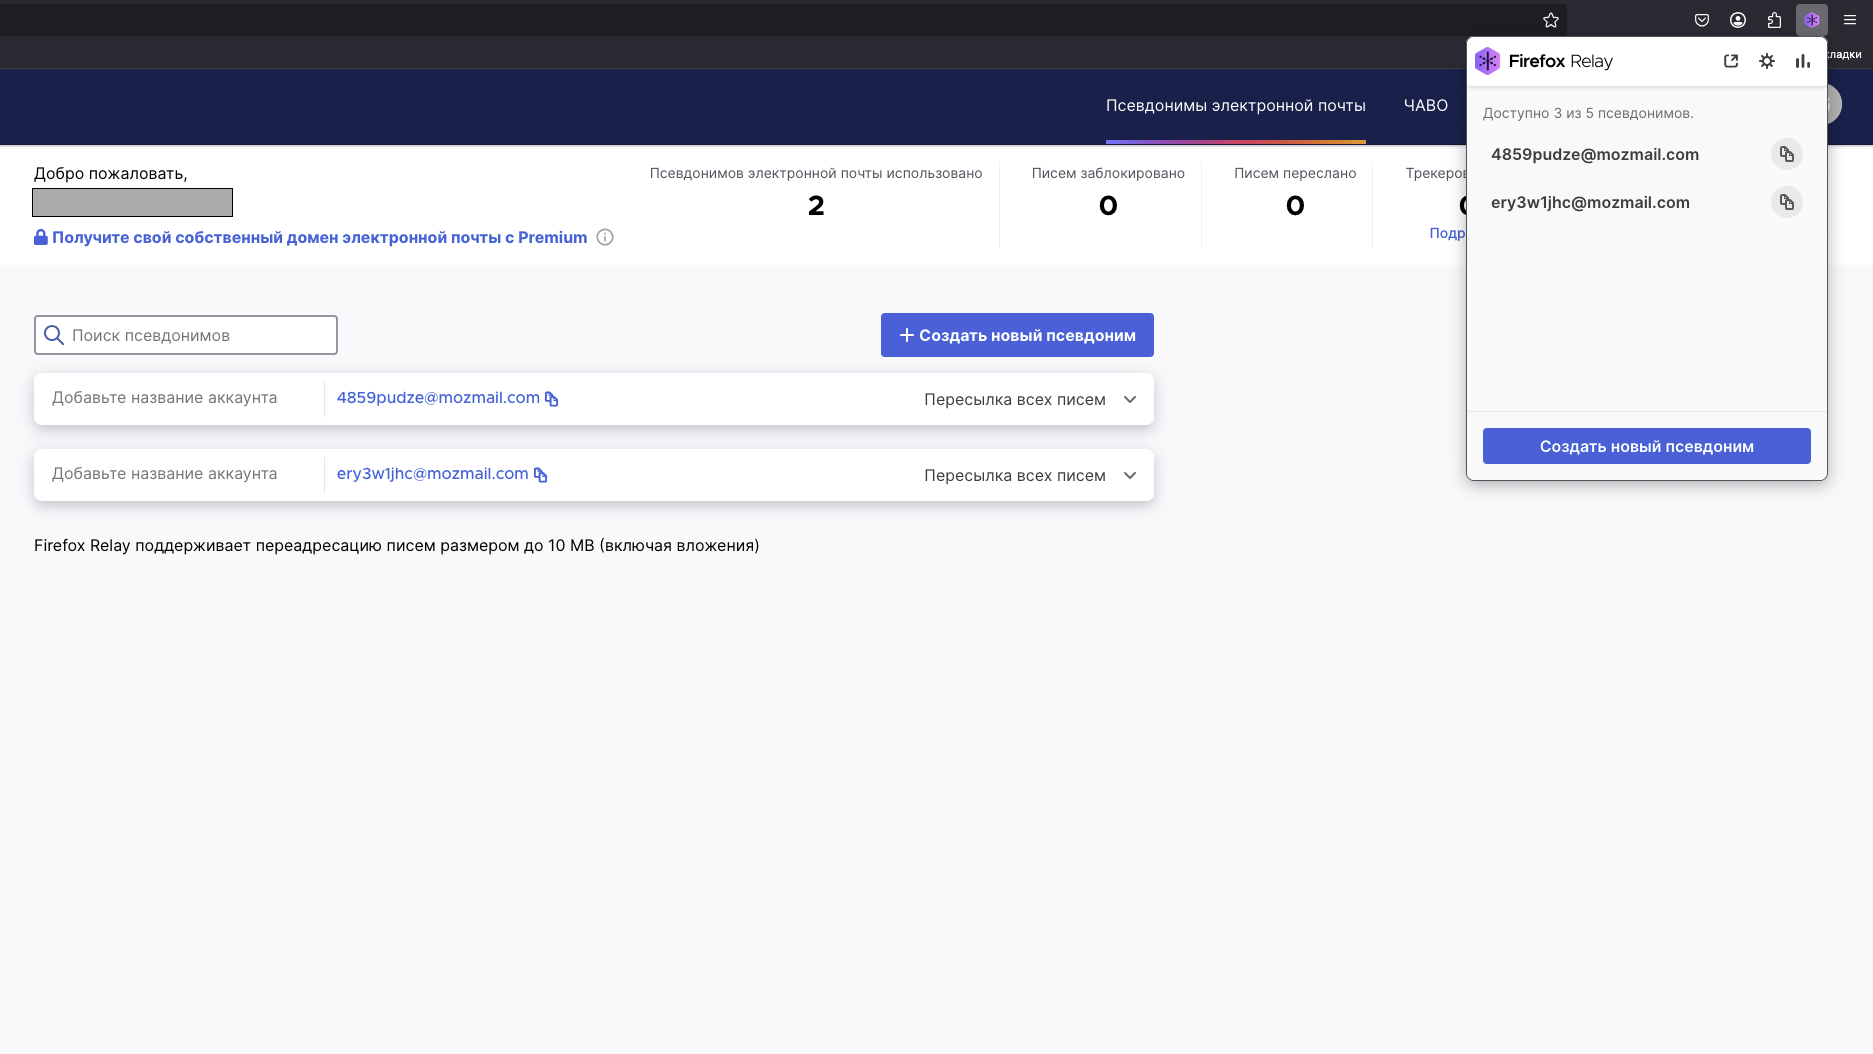Click Пересылка всех писем for ery3w1jhc alias
The height and width of the screenshot is (1054, 1873).
point(1014,475)
